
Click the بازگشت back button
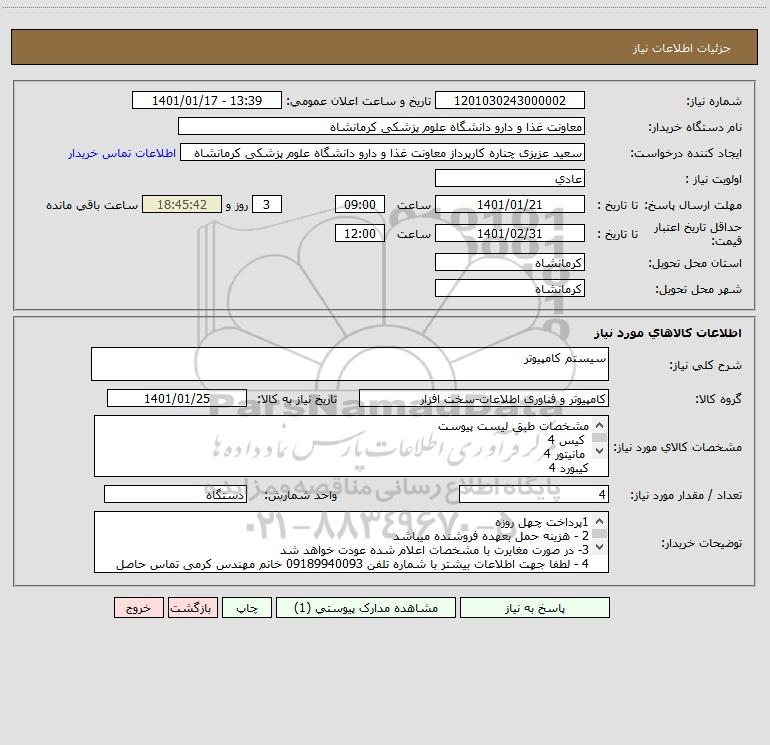coord(192,608)
